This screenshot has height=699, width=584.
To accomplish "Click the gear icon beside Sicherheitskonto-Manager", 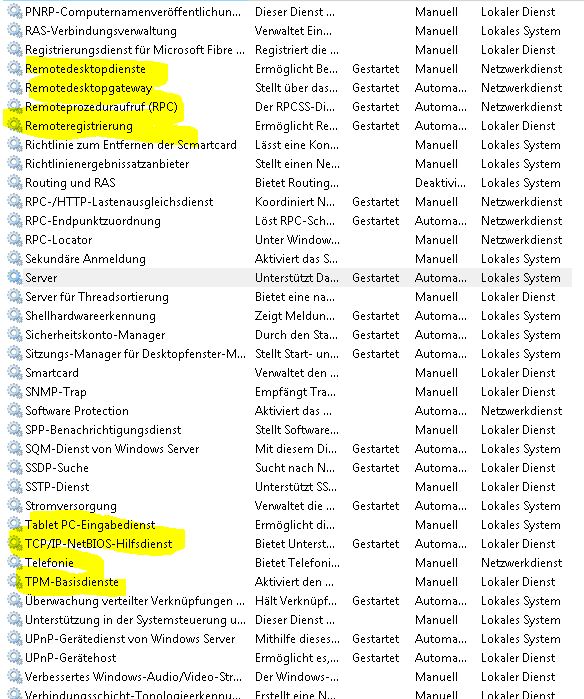I will [x=14, y=335].
